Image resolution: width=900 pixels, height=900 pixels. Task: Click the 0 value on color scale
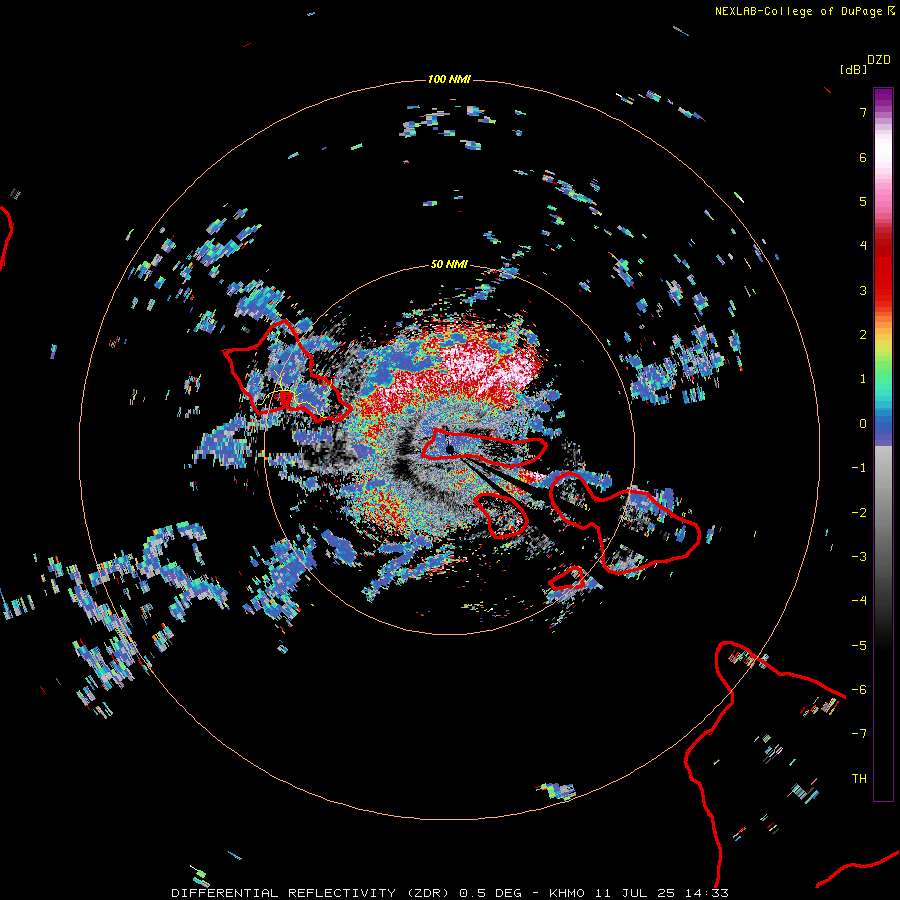coord(863,424)
